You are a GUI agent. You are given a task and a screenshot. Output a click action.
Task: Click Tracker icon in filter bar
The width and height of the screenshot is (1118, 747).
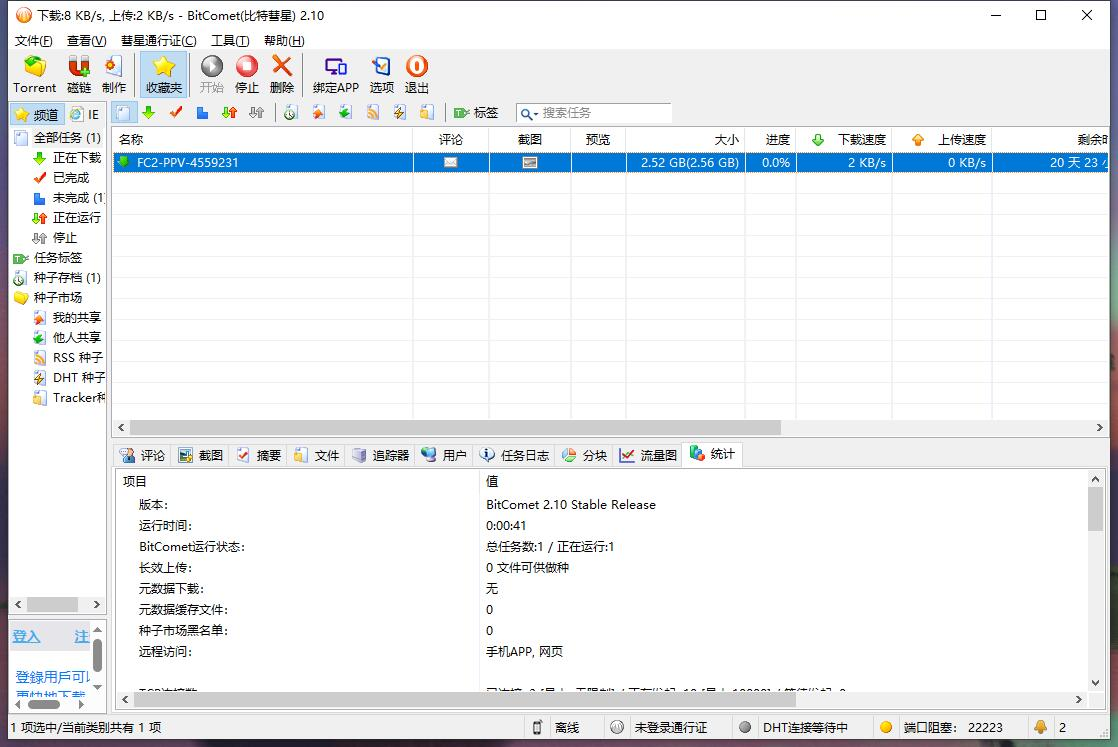pos(426,113)
